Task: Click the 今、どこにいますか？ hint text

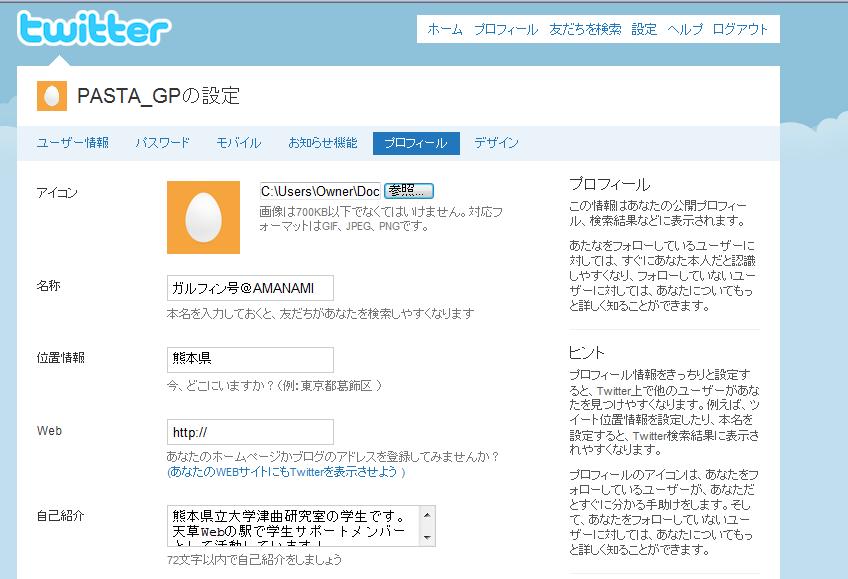Action: 274,386
